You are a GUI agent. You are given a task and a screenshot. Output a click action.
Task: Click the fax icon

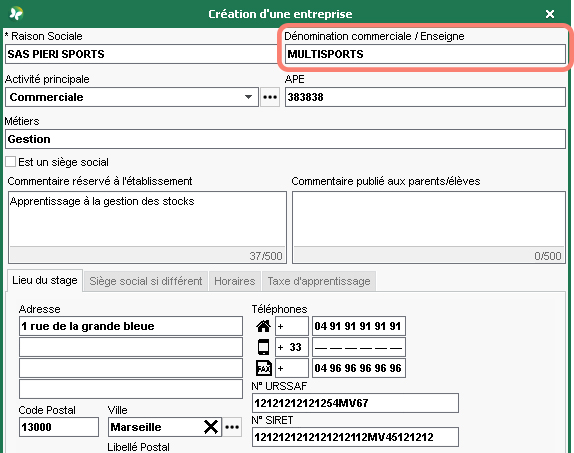(263, 368)
